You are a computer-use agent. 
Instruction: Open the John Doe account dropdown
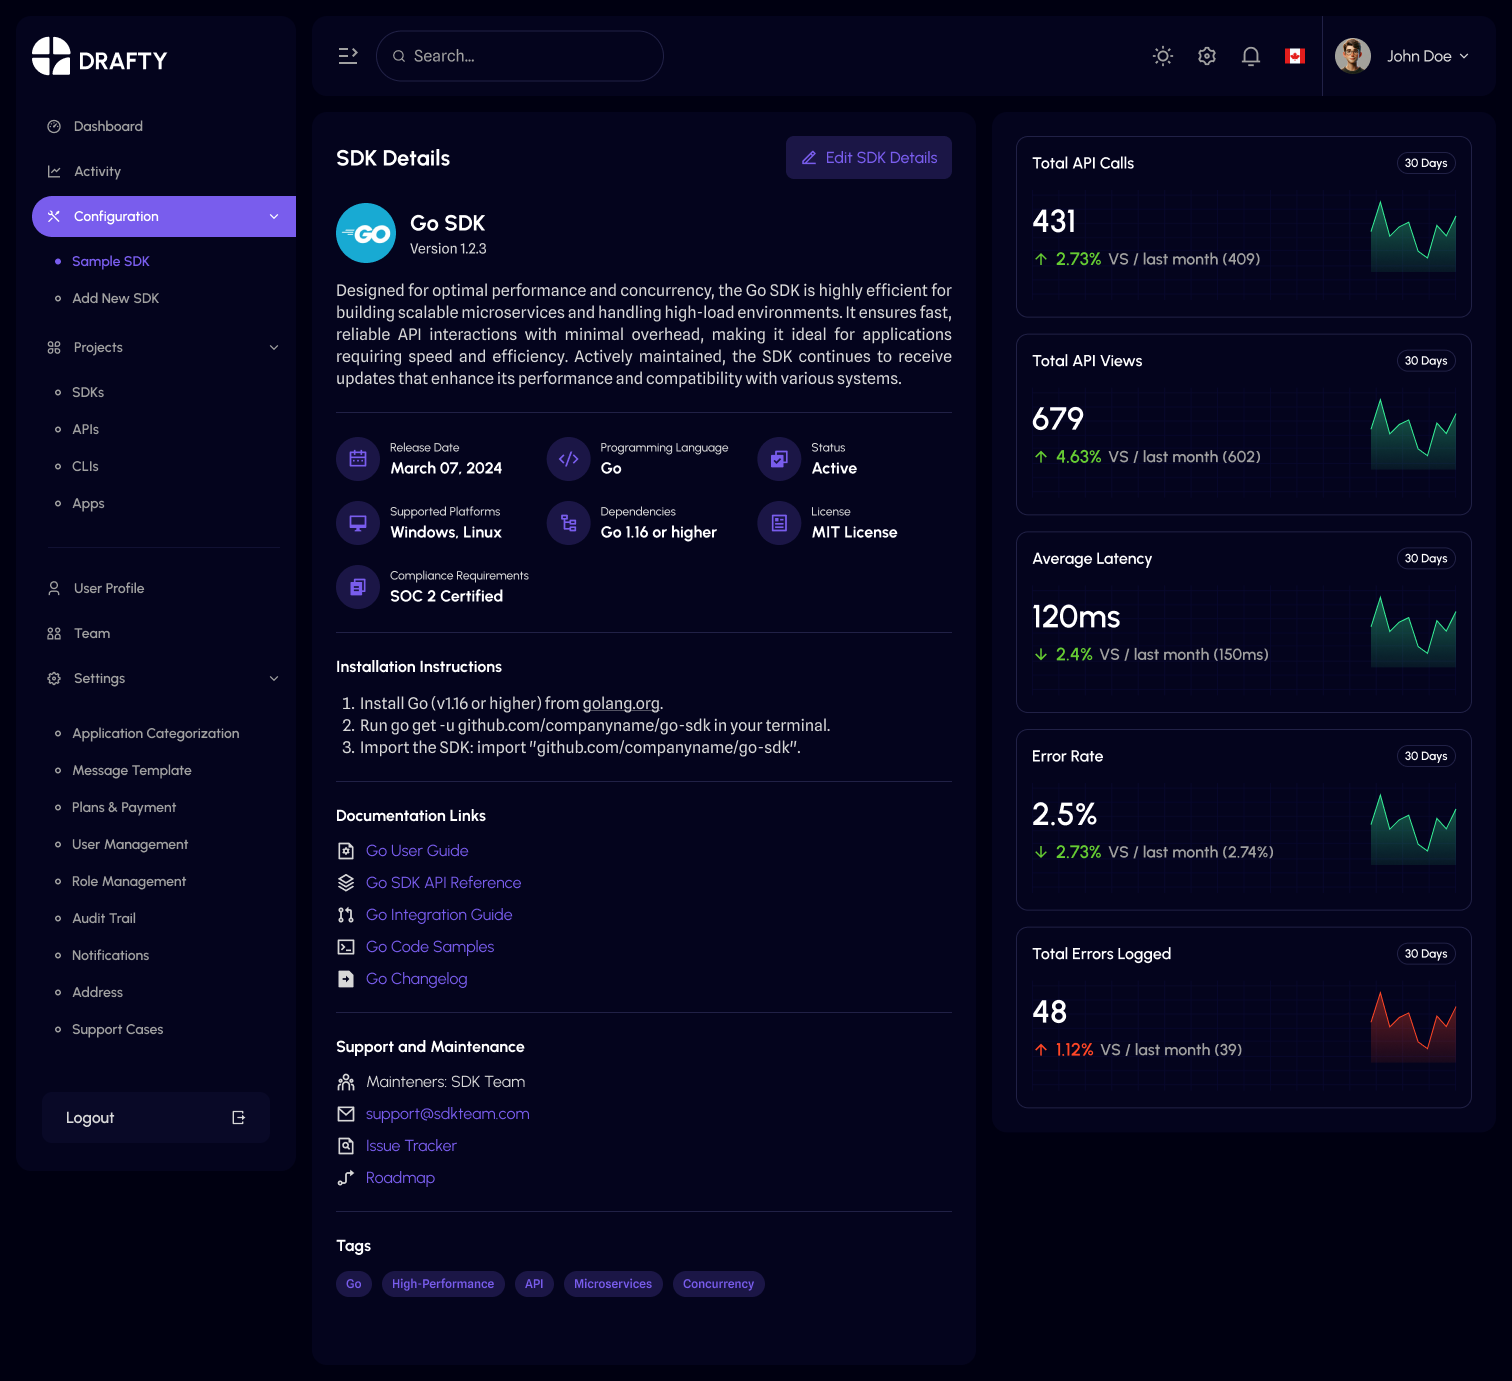(1427, 56)
